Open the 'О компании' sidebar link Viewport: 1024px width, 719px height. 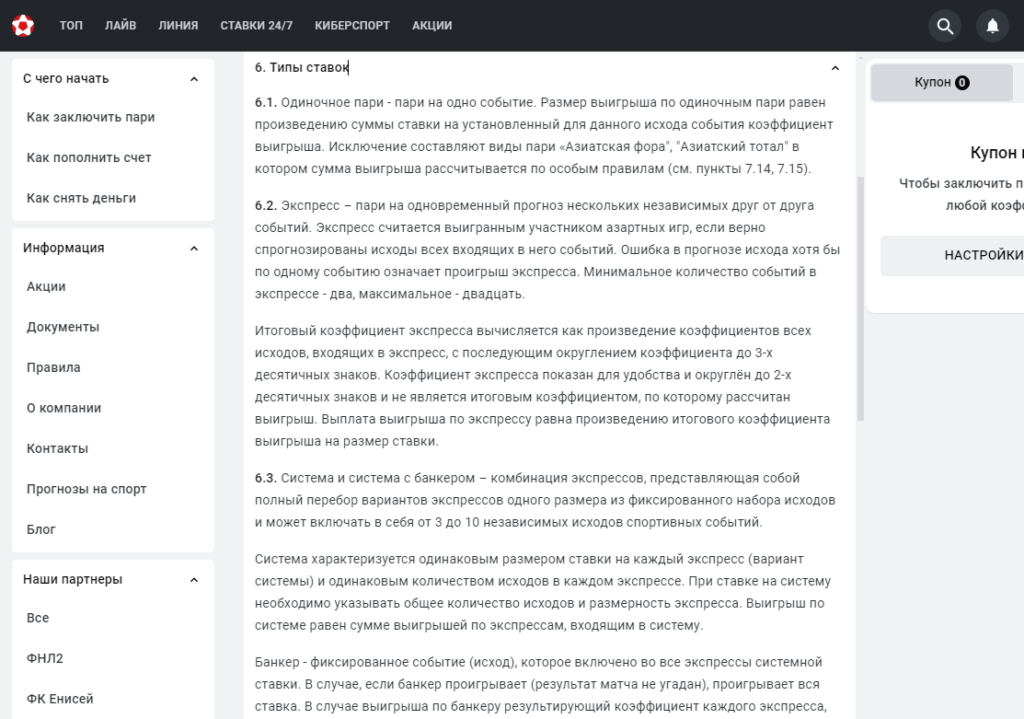[64, 407]
